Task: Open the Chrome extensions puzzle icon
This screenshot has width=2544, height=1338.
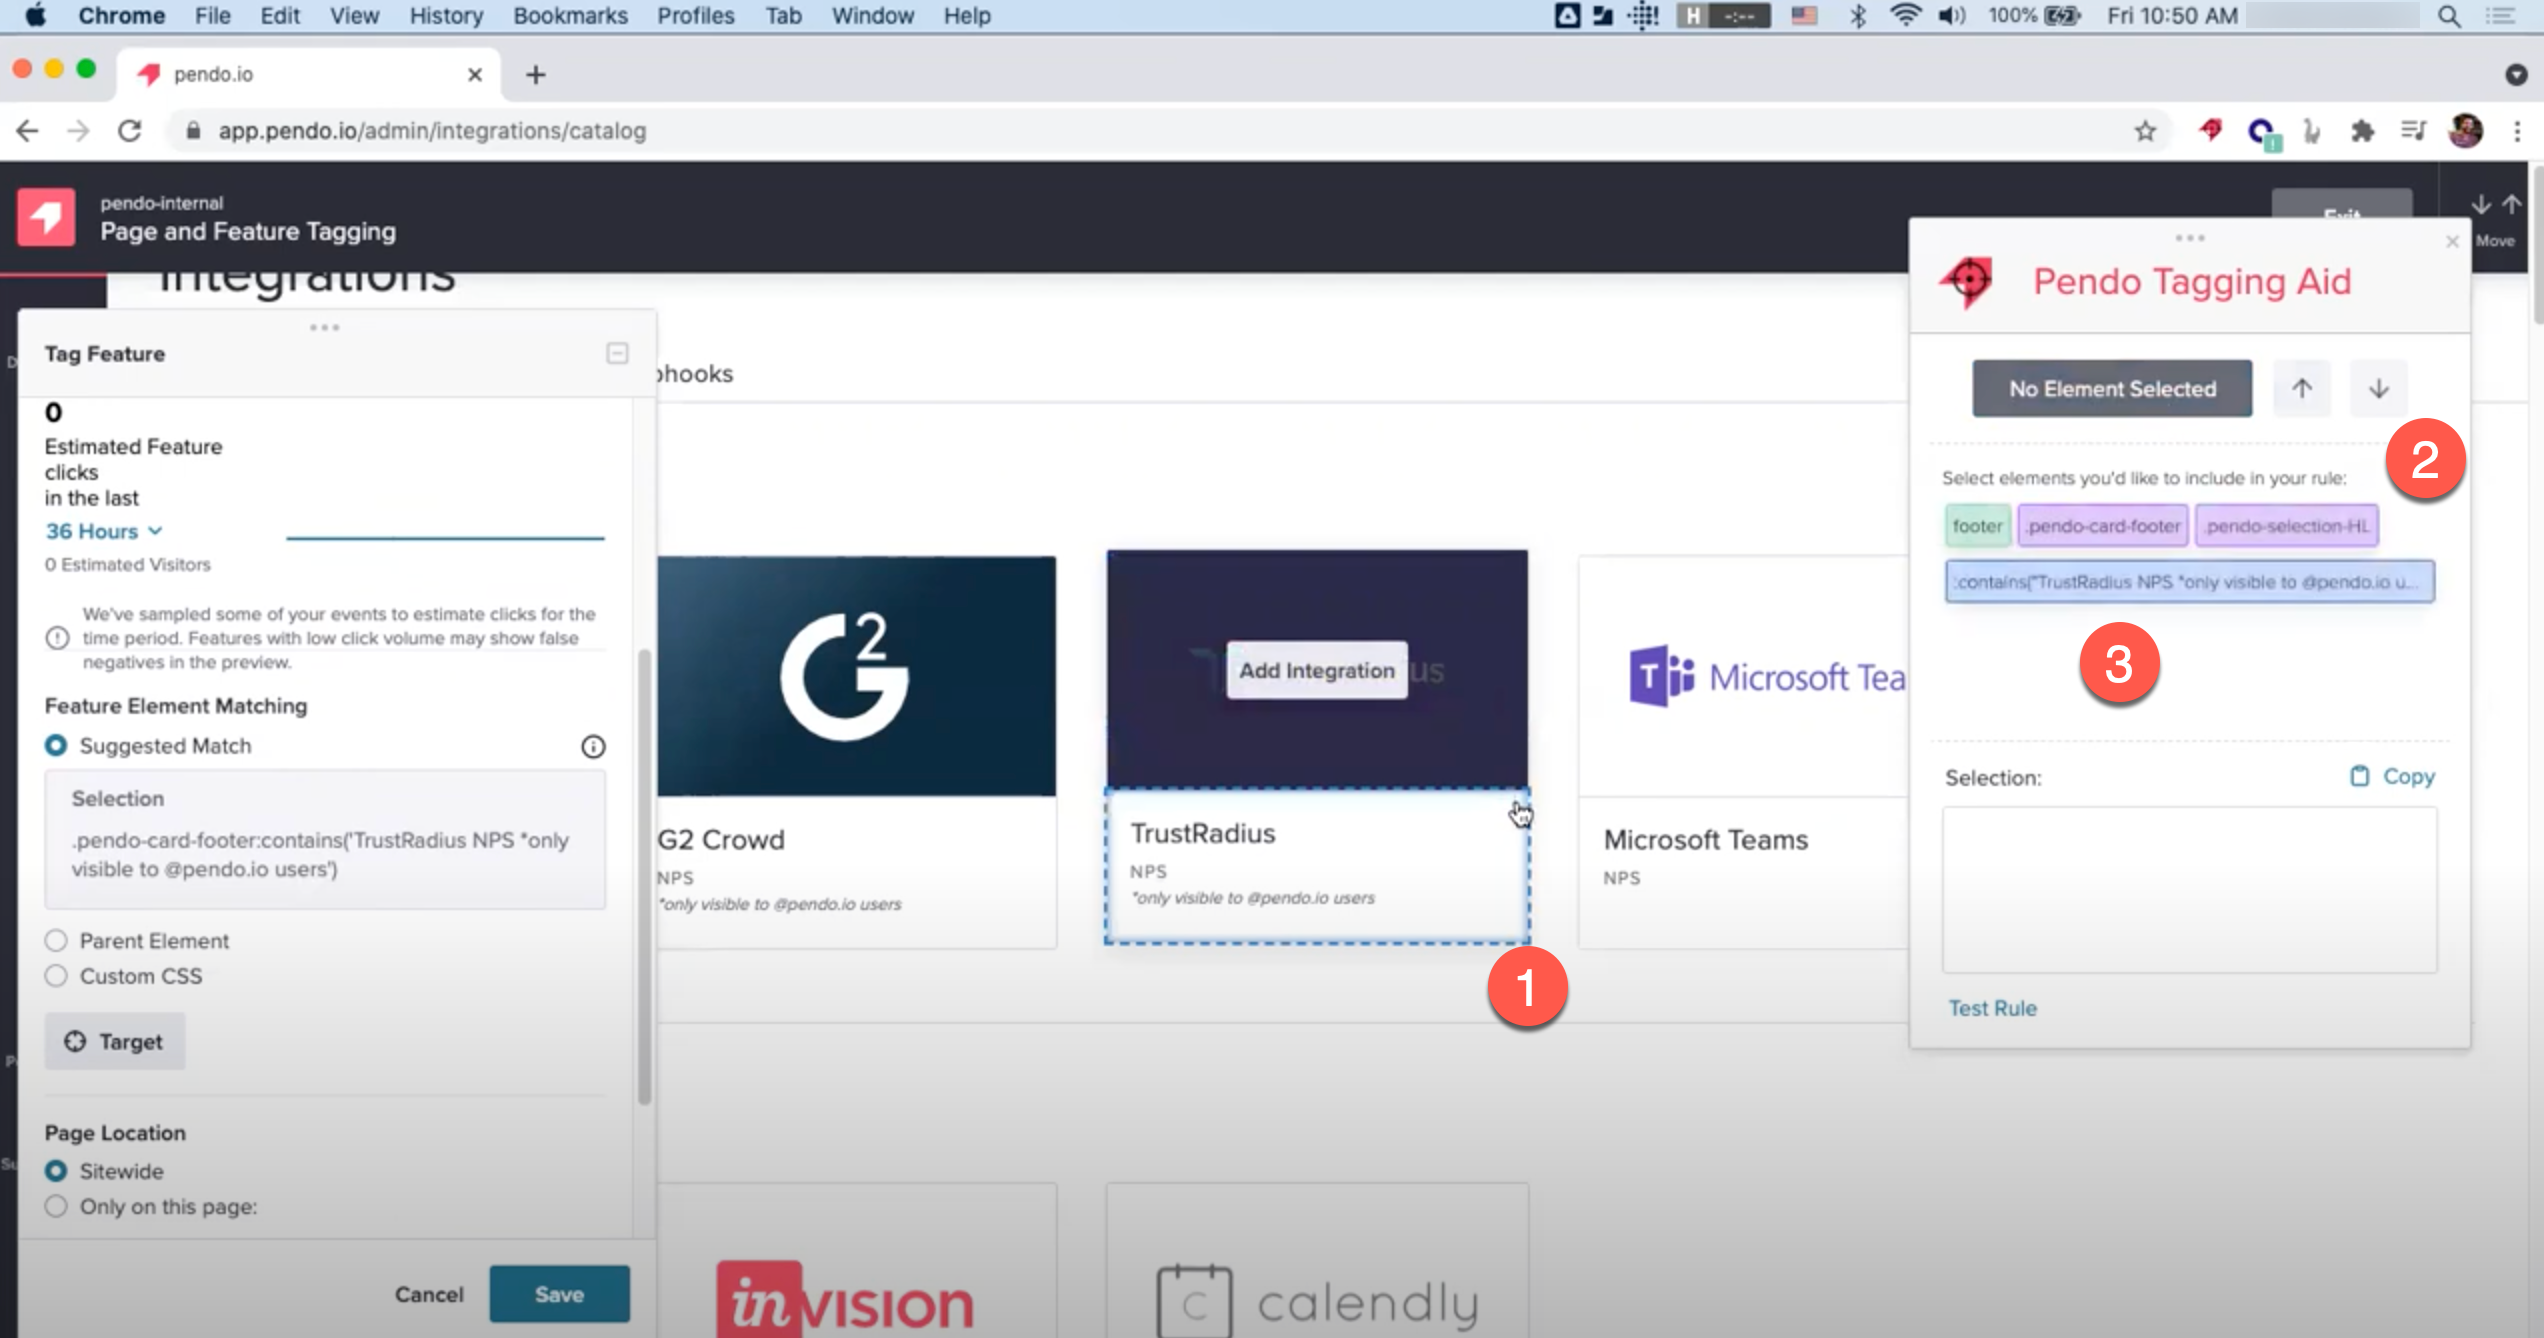Action: click(2362, 131)
